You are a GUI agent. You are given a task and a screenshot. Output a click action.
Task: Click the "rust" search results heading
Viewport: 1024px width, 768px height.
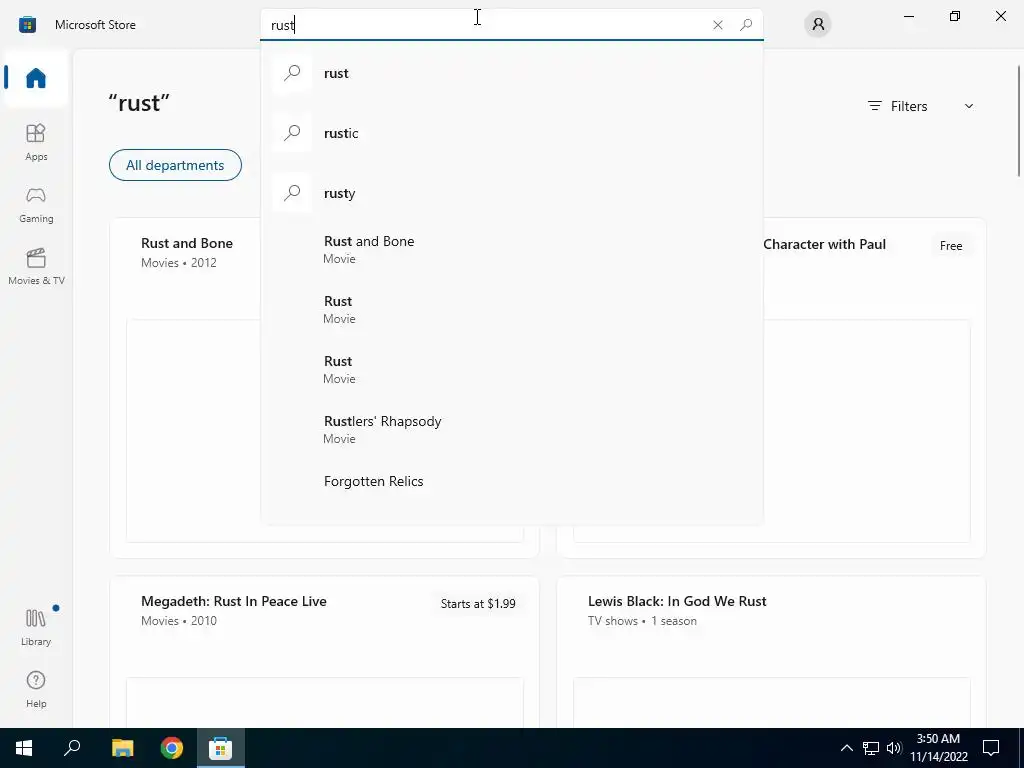click(139, 103)
